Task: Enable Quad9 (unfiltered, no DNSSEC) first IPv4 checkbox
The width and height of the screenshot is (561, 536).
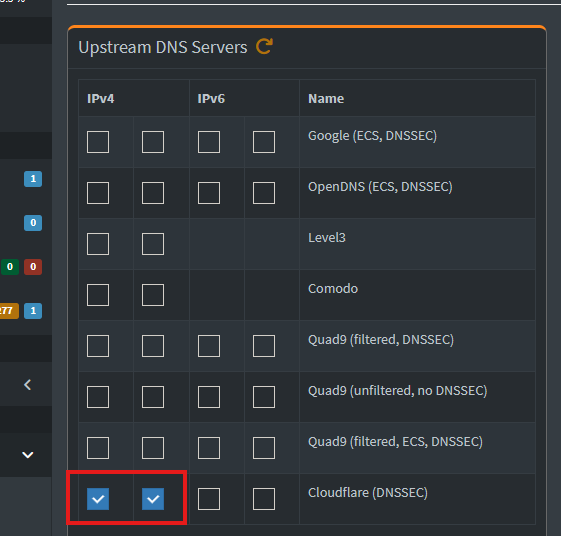Action: 98,397
